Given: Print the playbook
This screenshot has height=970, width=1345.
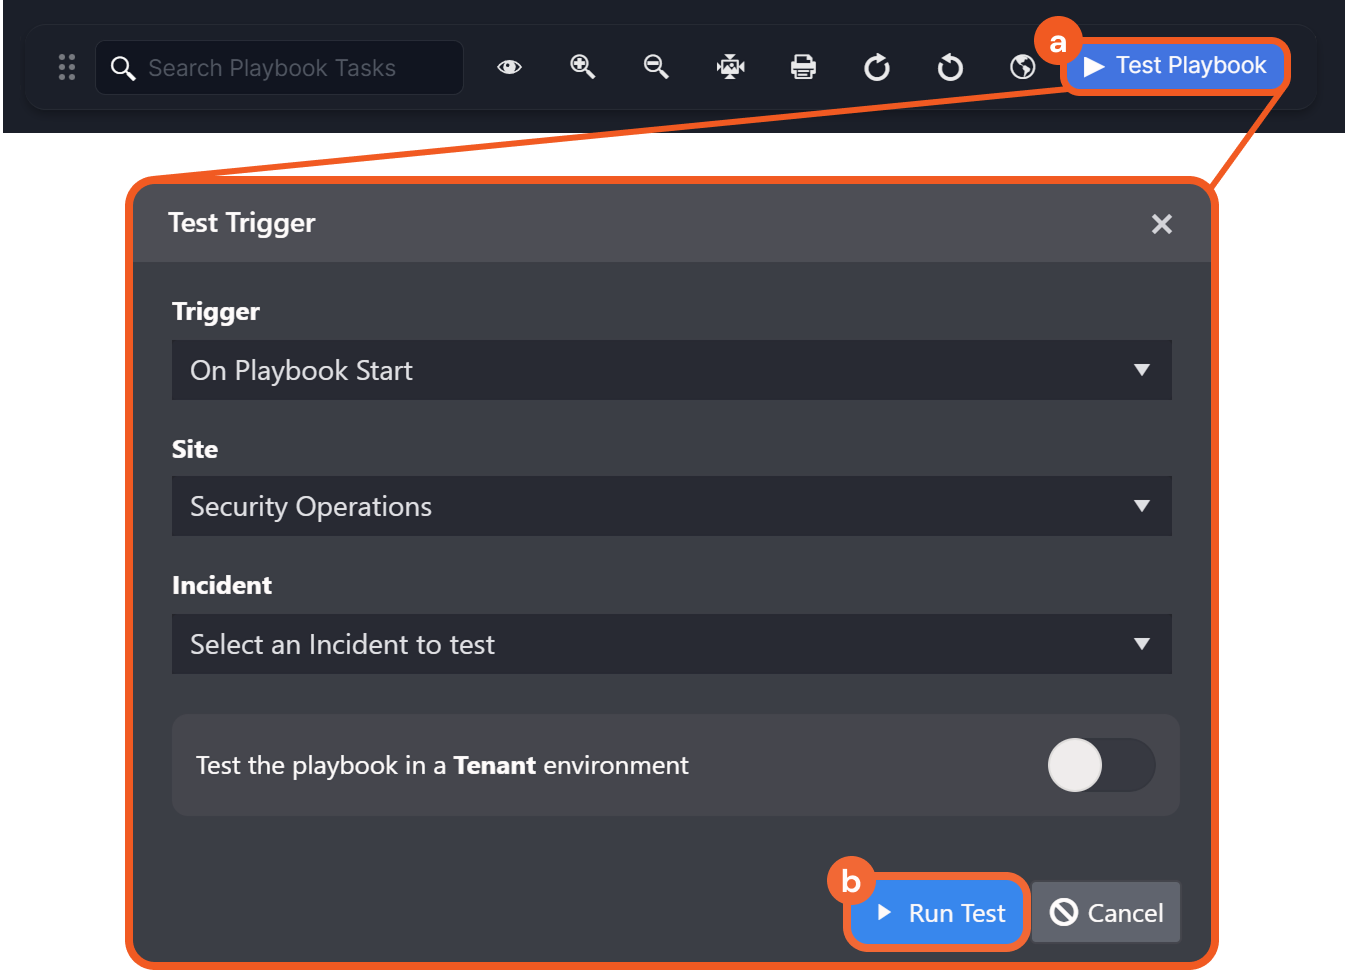Looking at the screenshot, I should coord(803,67).
